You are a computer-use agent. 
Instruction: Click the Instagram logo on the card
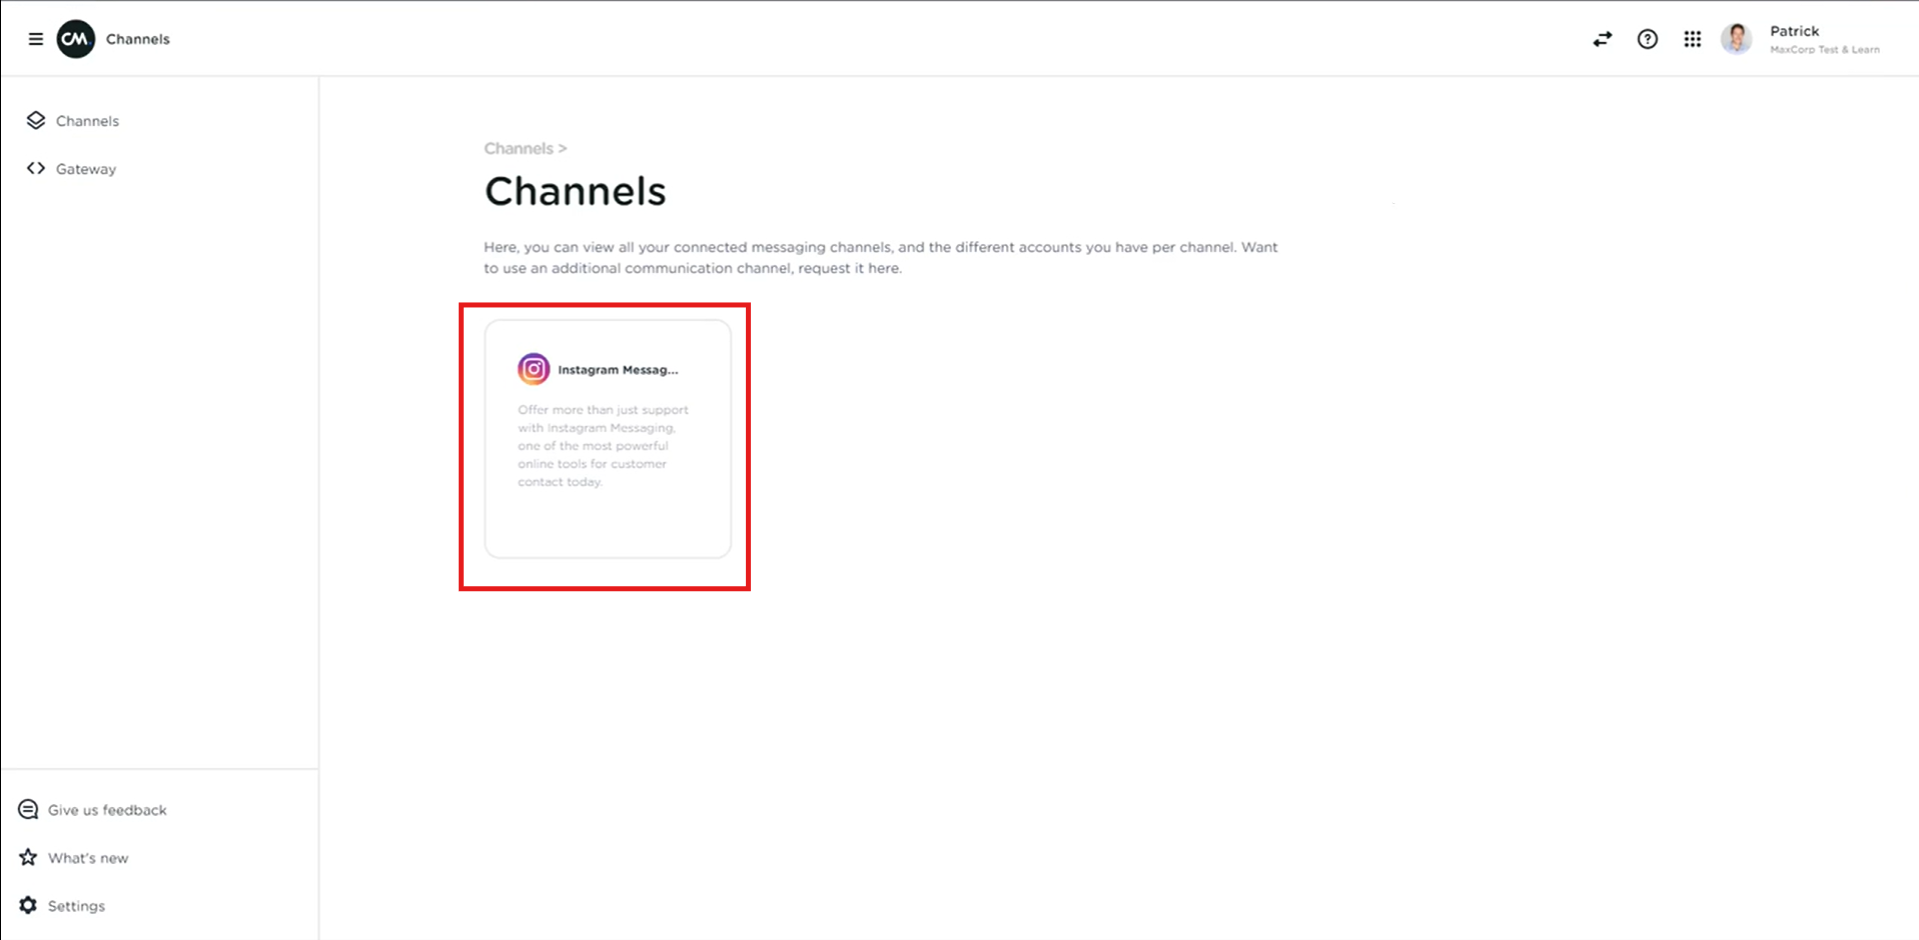coord(533,369)
